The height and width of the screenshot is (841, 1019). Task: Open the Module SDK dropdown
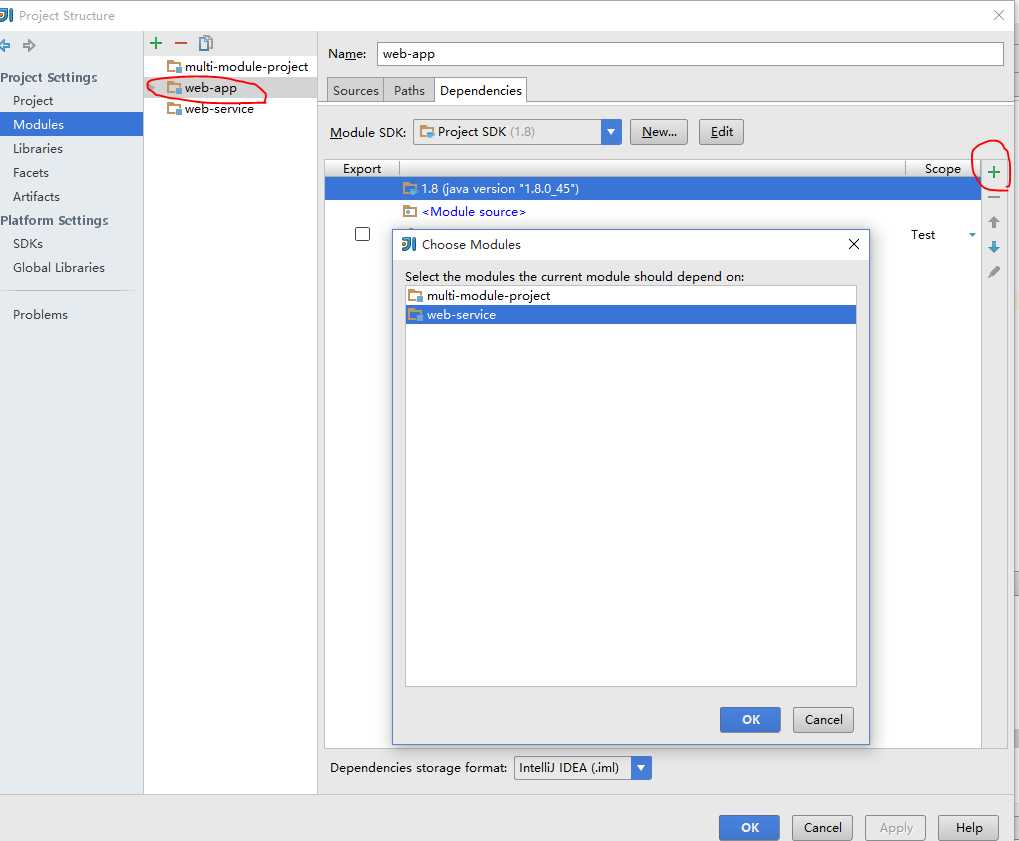pyautogui.click(x=610, y=132)
